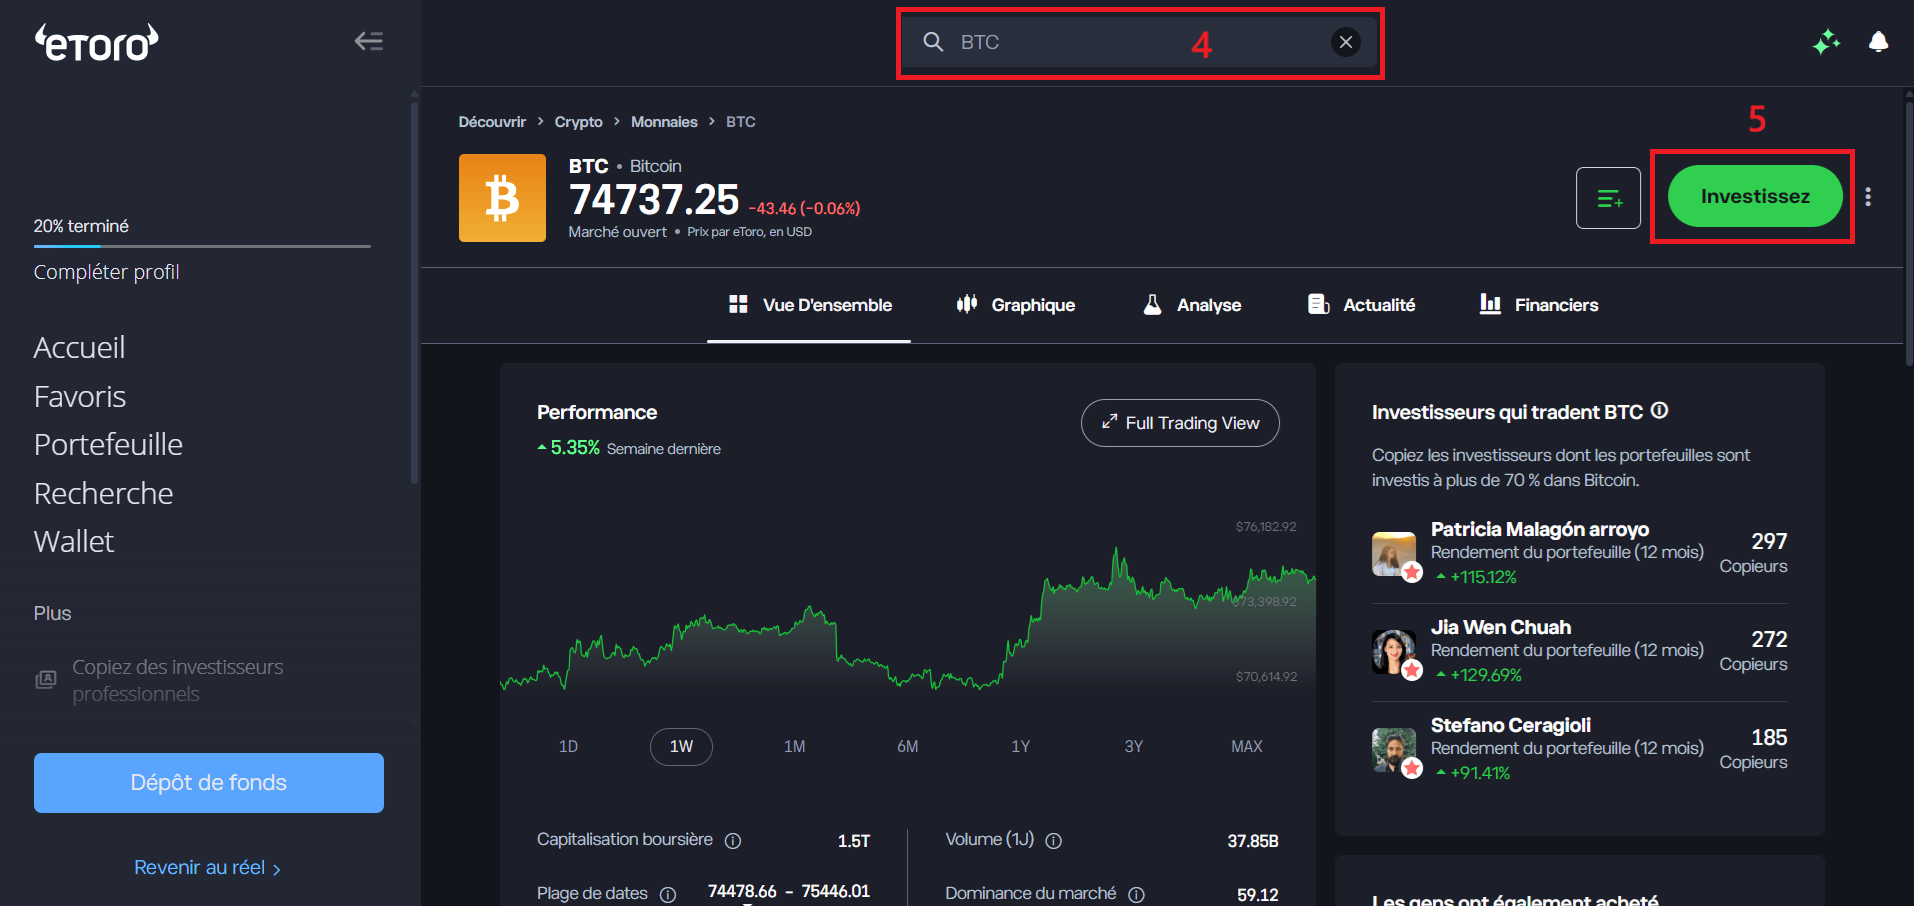Switch to the Graphique tab
The width and height of the screenshot is (1914, 906).
1016,305
